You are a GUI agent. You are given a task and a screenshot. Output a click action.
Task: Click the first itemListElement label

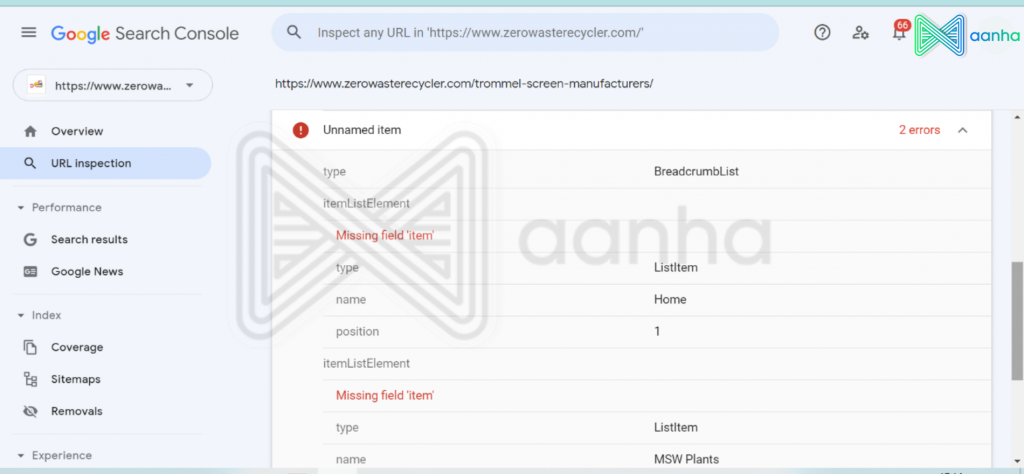(x=366, y=204)
